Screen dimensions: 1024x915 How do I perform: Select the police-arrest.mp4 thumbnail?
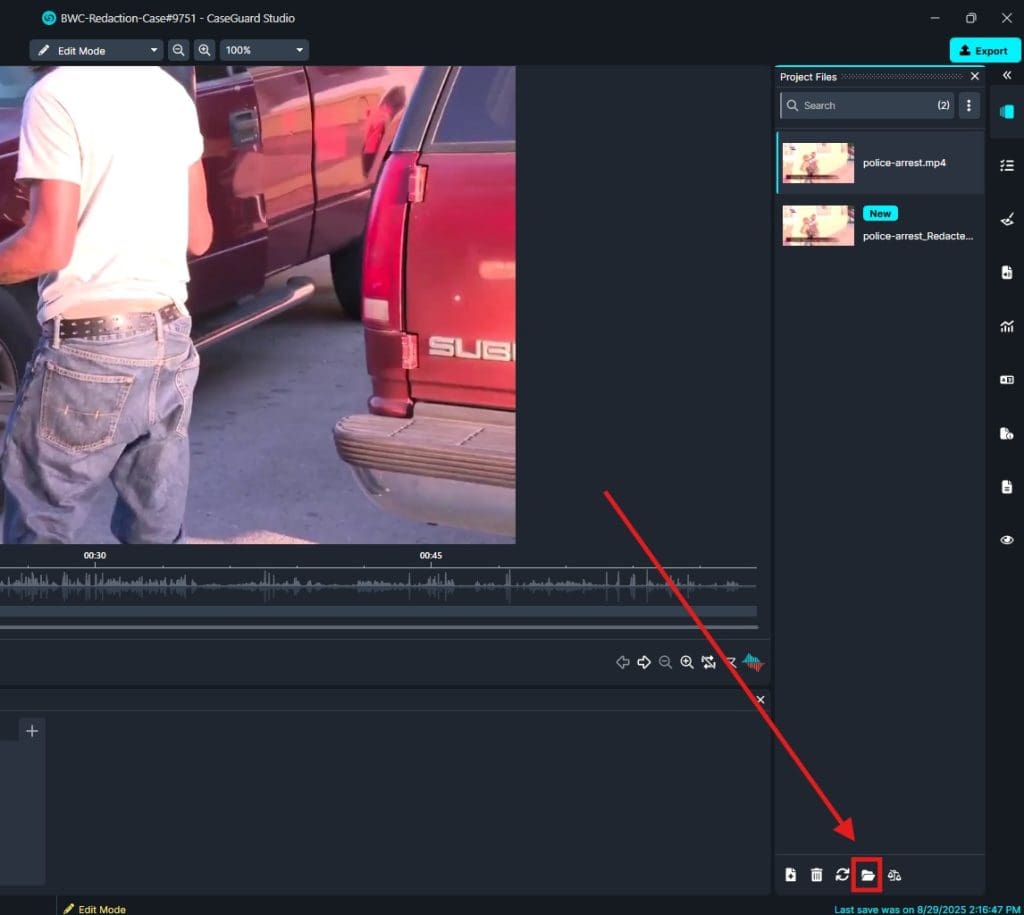coord(818,163)
